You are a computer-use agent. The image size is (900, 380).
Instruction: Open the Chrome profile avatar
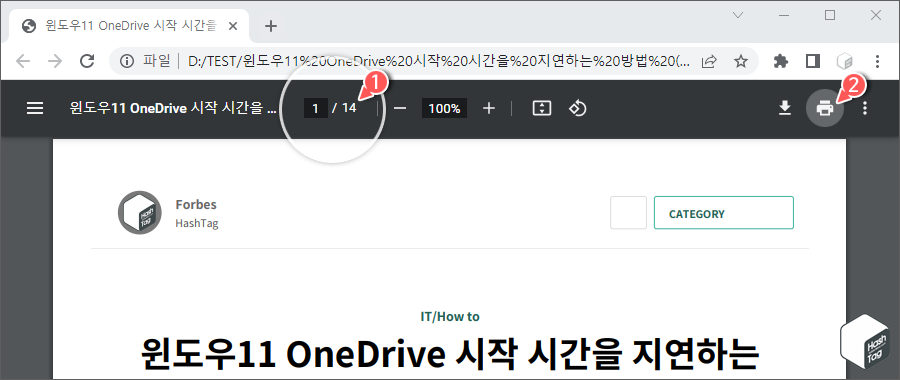click(x=845, y=61)
